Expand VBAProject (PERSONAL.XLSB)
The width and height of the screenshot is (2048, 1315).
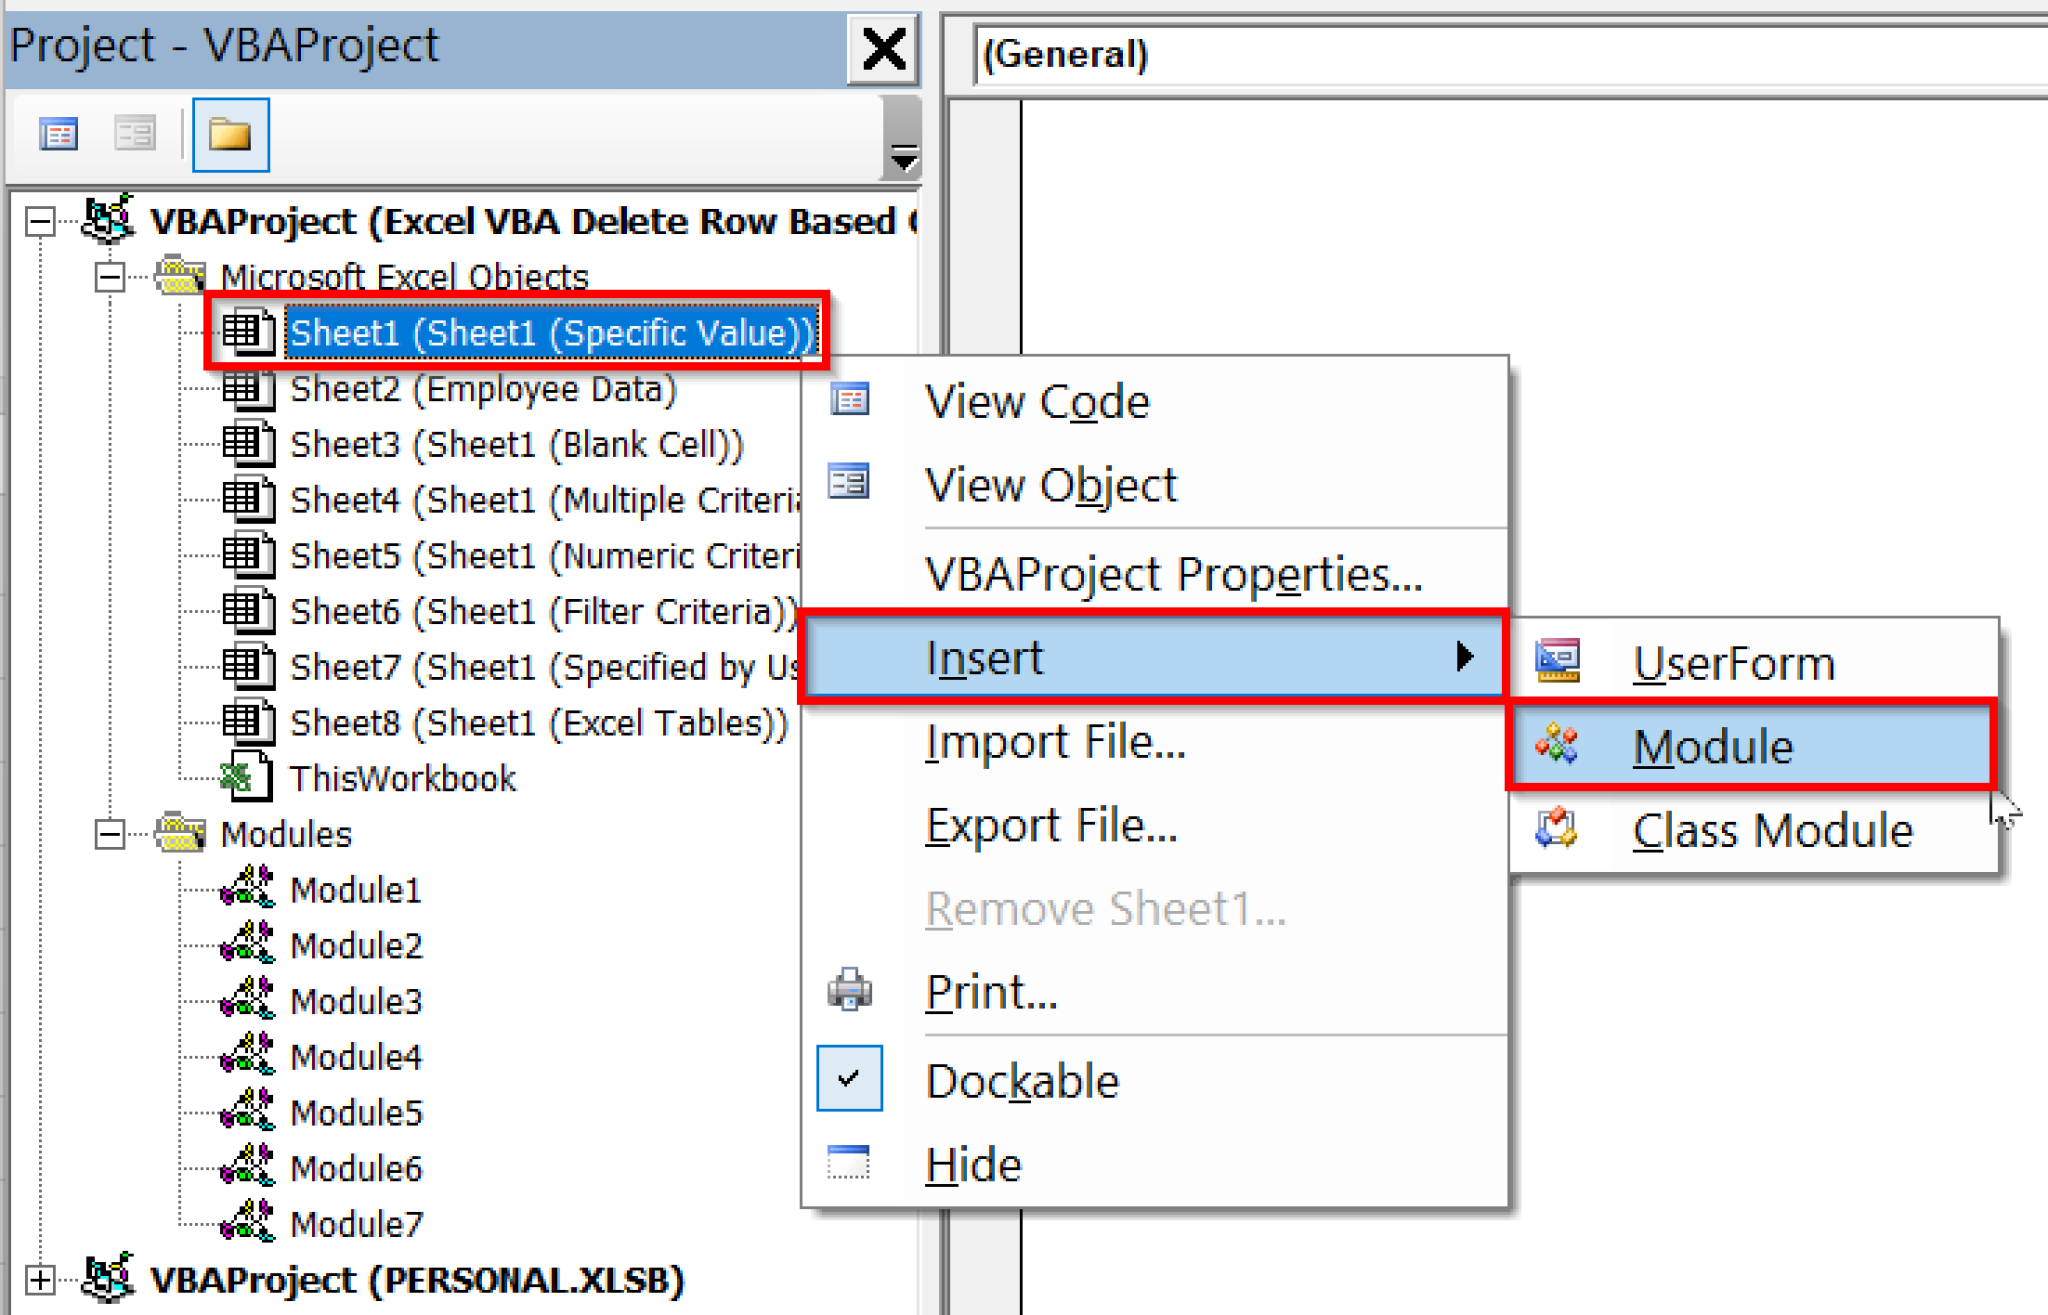tap(41, 1280)
